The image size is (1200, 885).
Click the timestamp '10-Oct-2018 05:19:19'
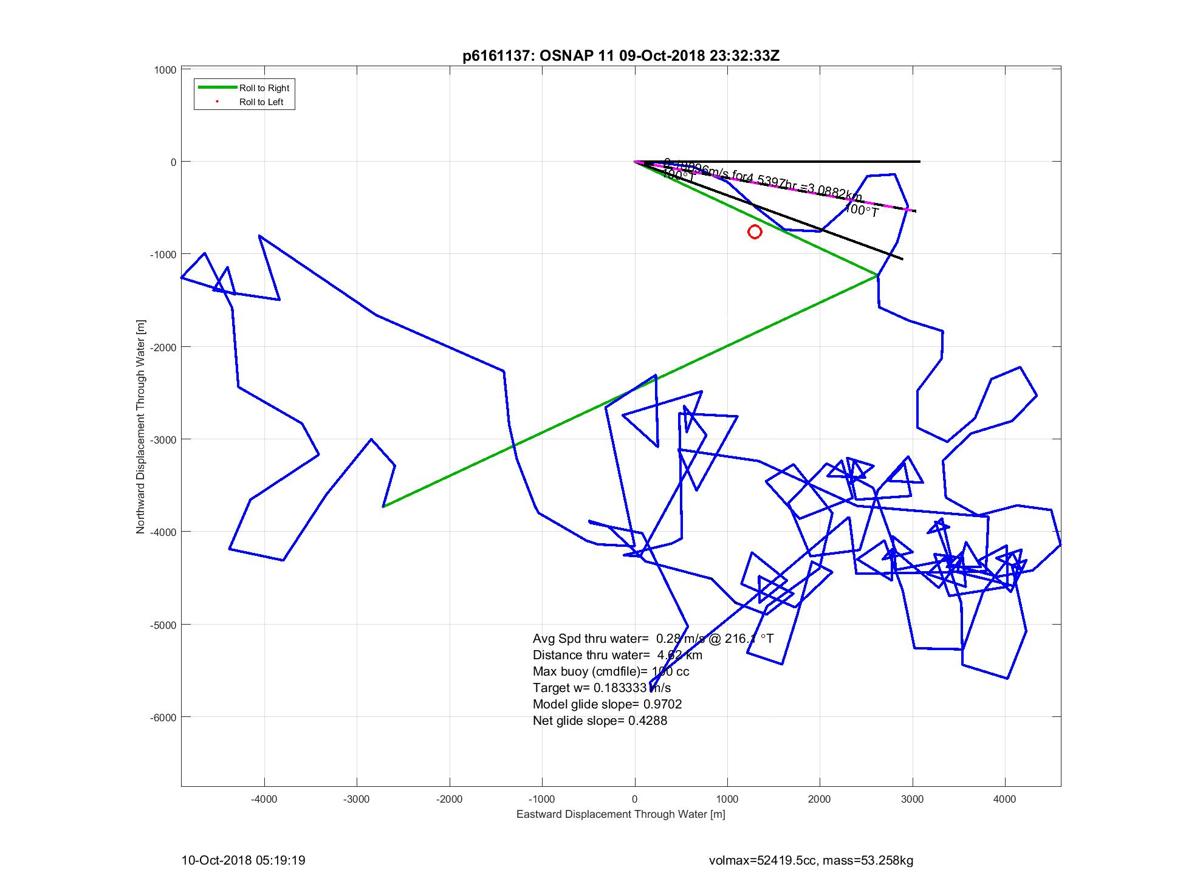pos(243,860)
